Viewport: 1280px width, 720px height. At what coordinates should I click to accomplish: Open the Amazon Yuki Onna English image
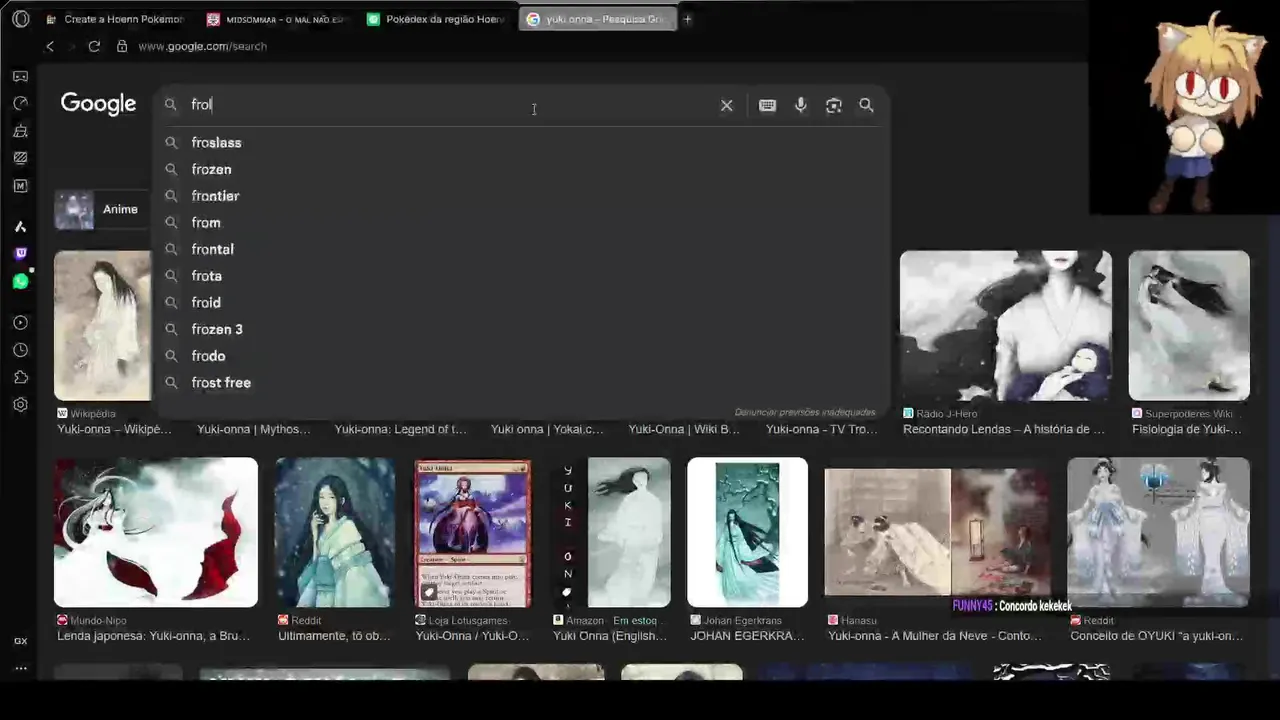click(x=611, y=533)
